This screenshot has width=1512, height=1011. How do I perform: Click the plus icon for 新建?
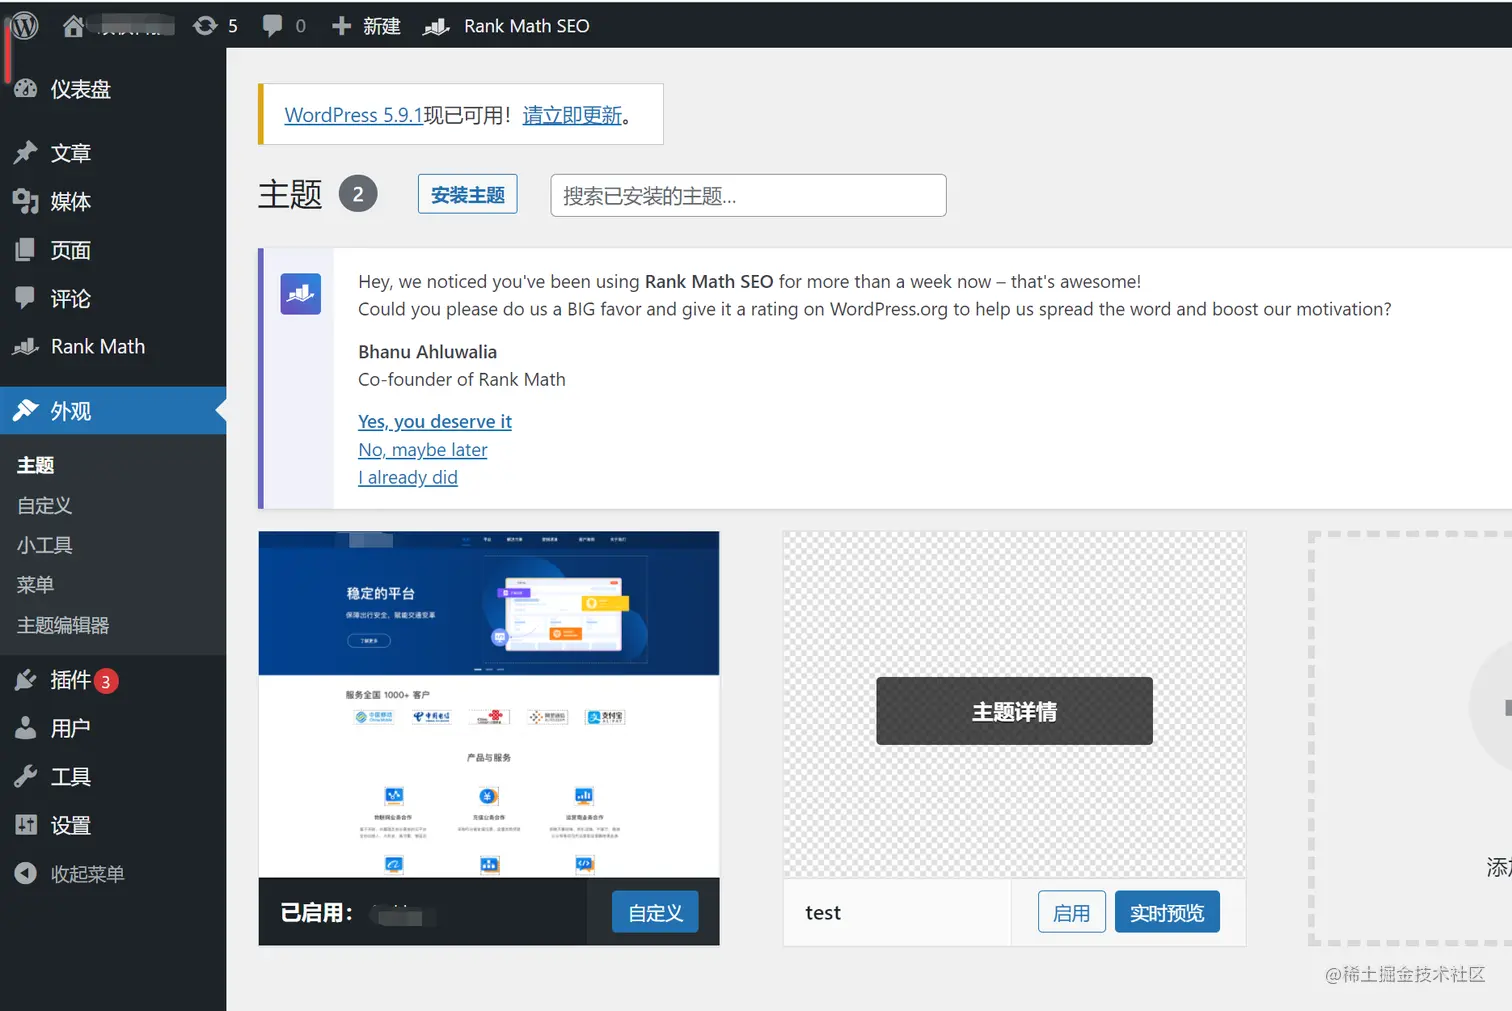[341, 26]
